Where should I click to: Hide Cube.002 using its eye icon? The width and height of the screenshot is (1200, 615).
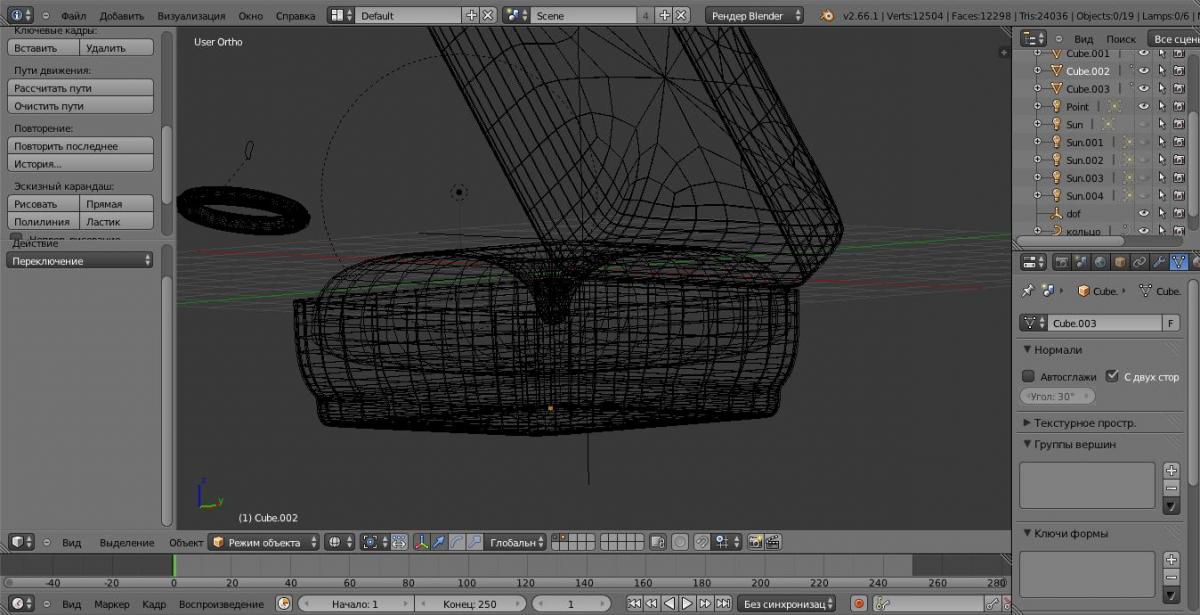(1144, 71)
